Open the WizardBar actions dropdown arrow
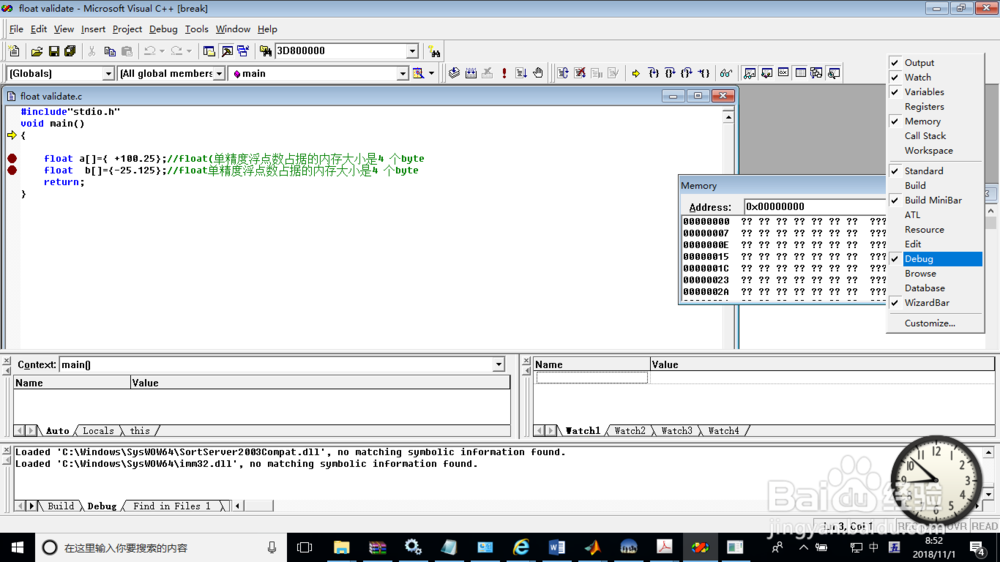This screenshot has height=562, width=1000. tap(432, 73)
